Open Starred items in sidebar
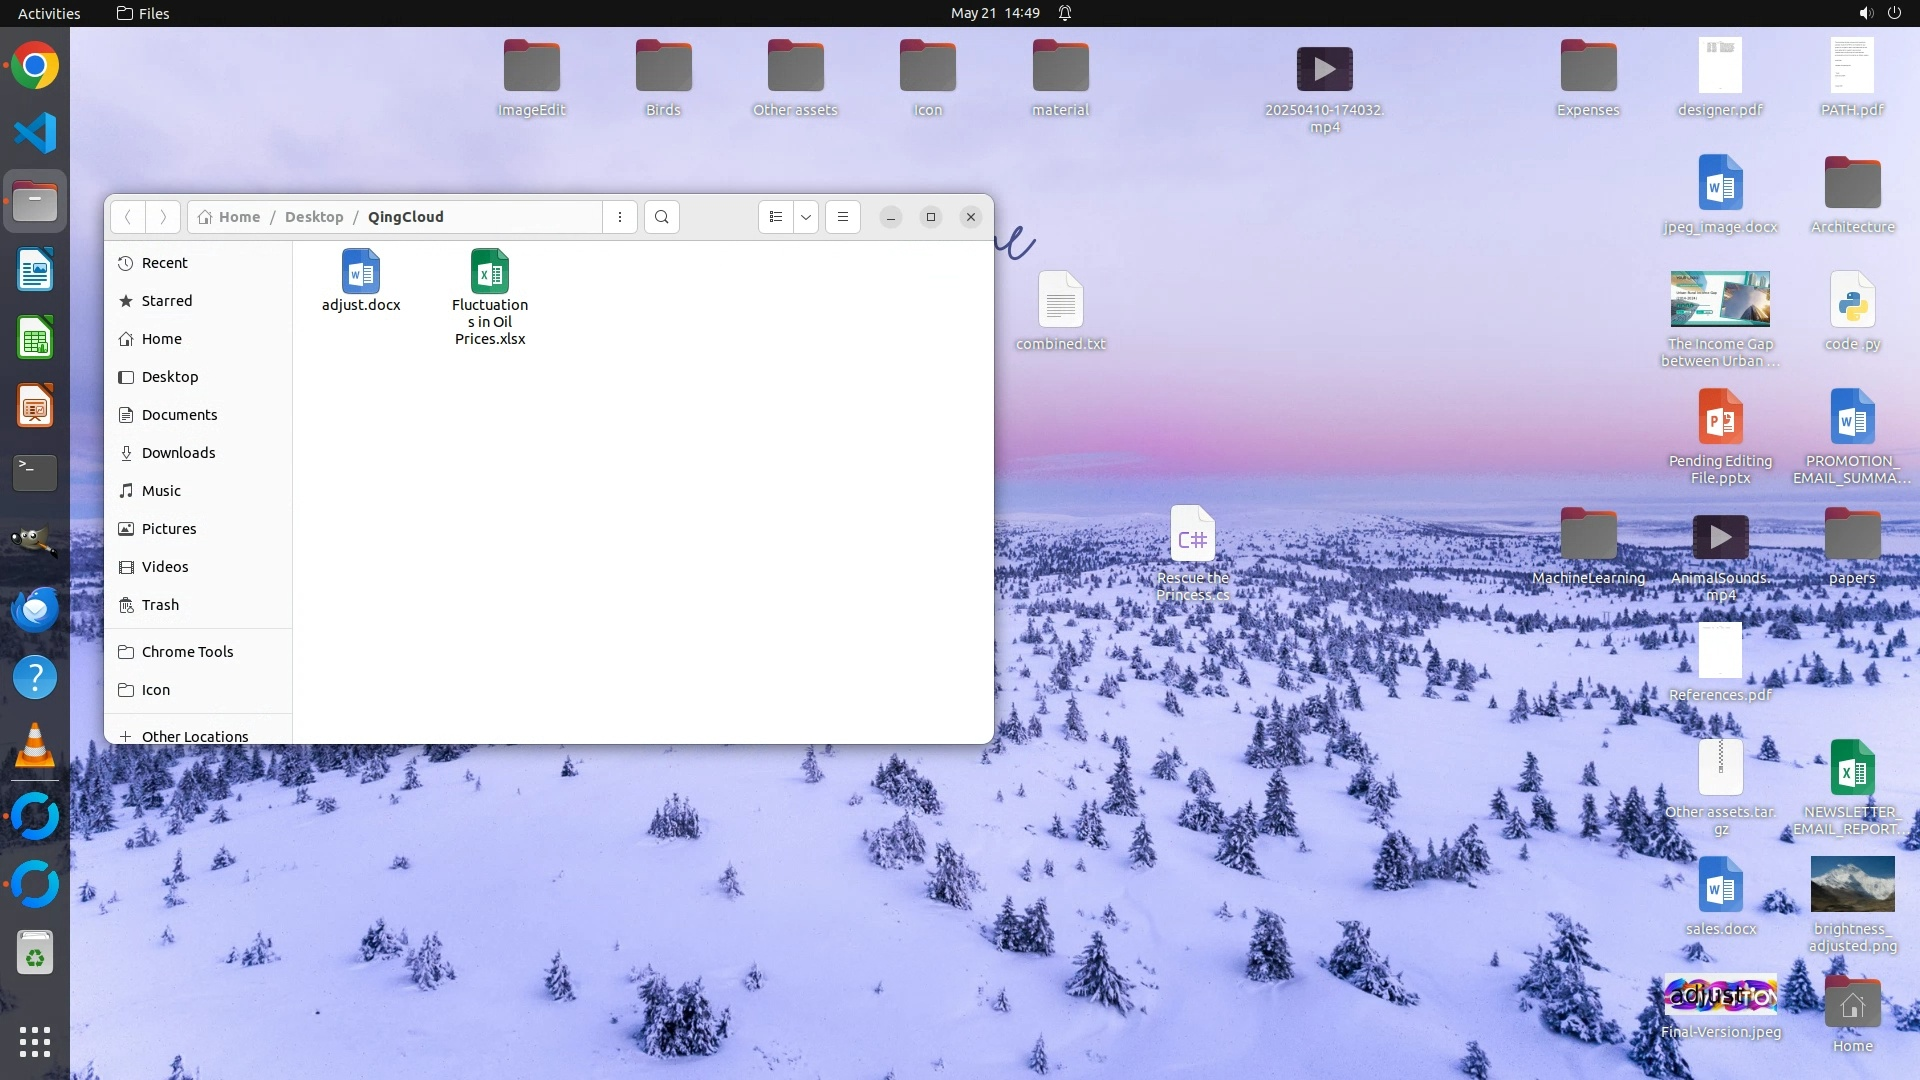 166,301
